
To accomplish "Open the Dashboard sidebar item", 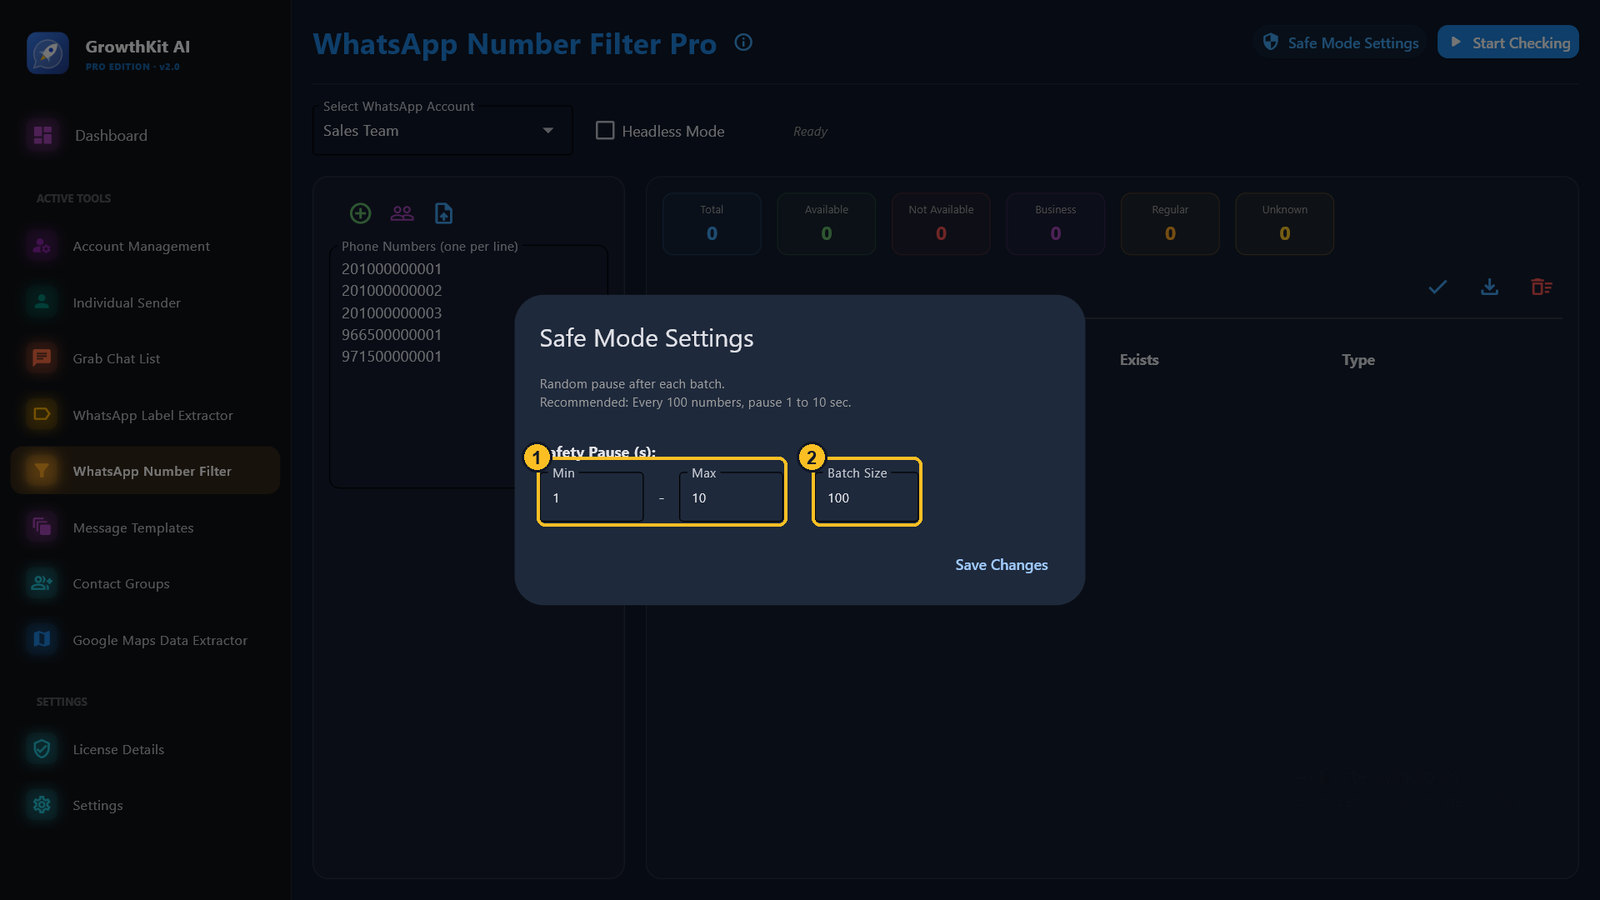I will pyautogui.click(x=145, y=135).
